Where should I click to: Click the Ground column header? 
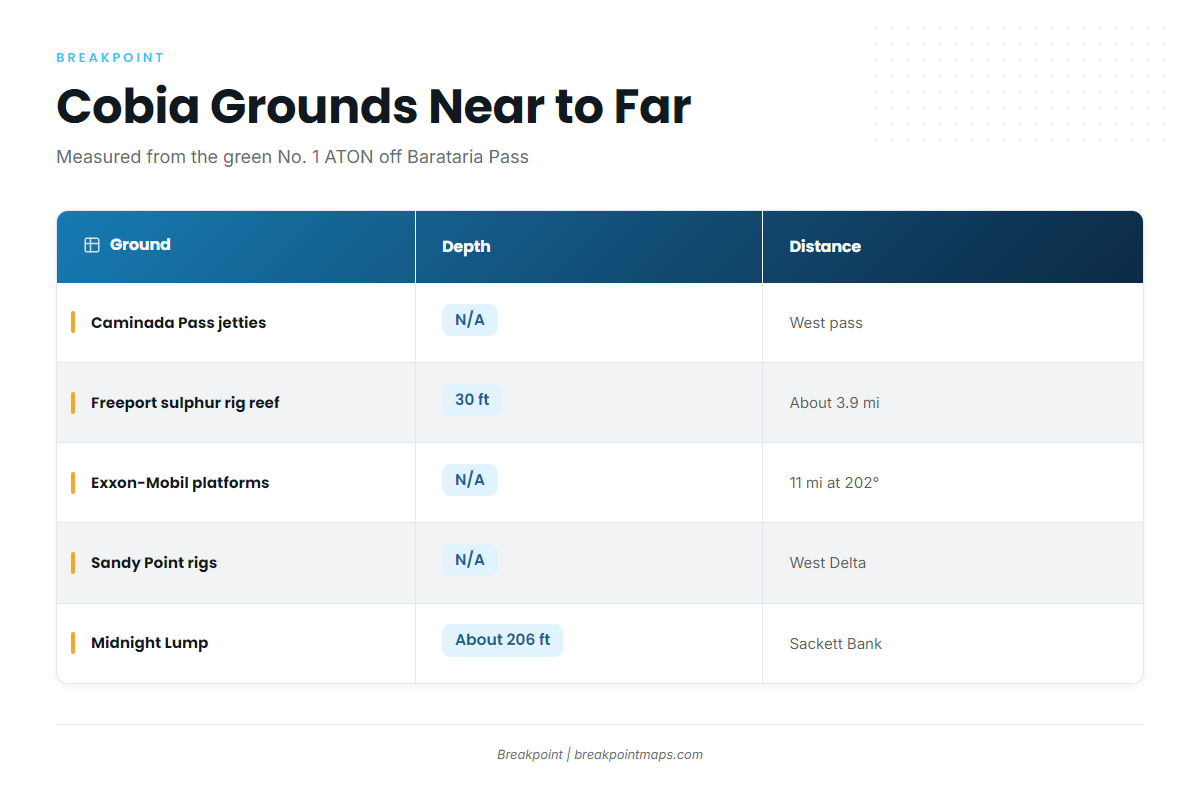(x=236, y=247)
